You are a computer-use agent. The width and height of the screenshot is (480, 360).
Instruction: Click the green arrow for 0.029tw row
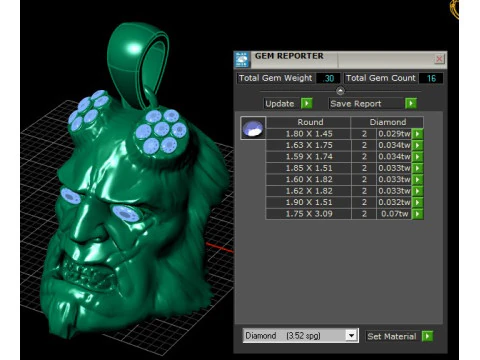coord(418,134)
